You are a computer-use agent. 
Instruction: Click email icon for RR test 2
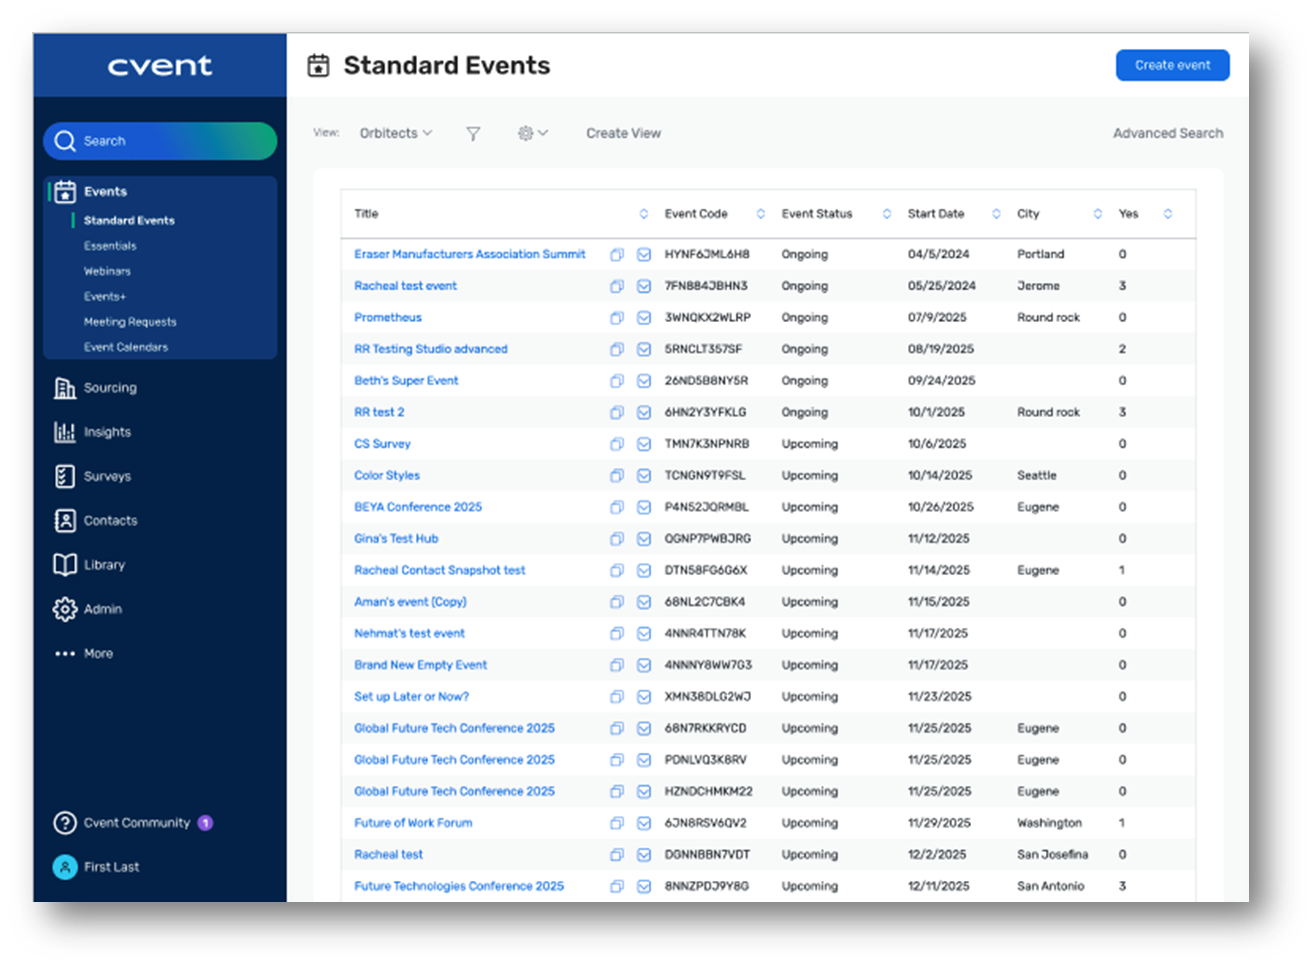pos(644,412)
